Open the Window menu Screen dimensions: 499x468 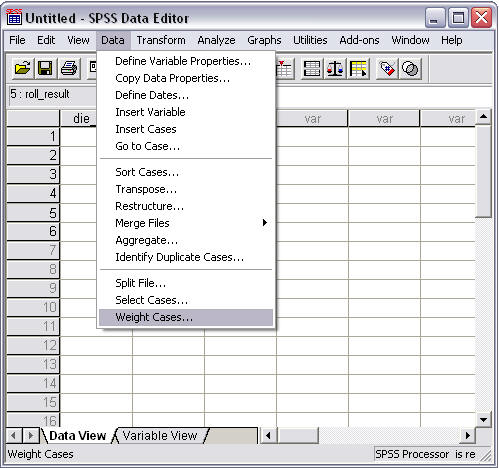(410, 40)
